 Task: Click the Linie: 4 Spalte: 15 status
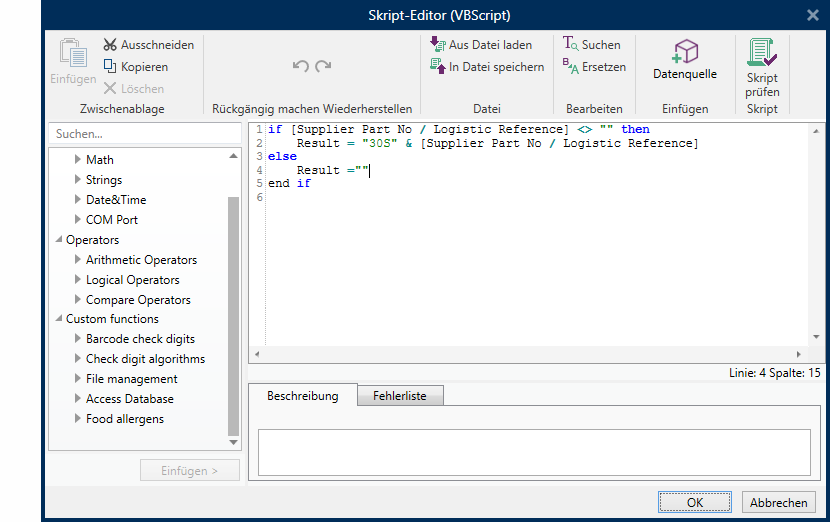(x=774, y=373)
